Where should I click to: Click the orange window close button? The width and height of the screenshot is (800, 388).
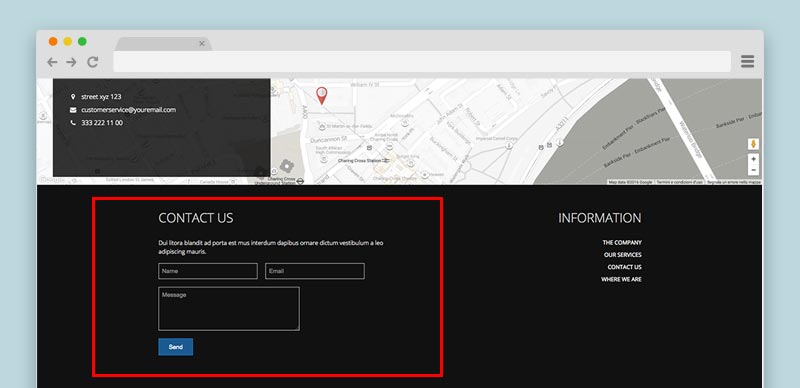(53, 41)
